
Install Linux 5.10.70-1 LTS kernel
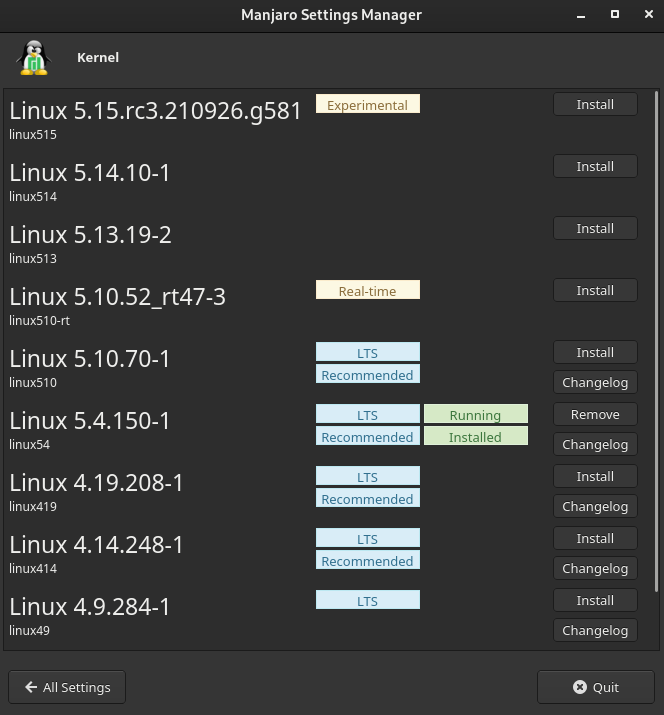595,353
